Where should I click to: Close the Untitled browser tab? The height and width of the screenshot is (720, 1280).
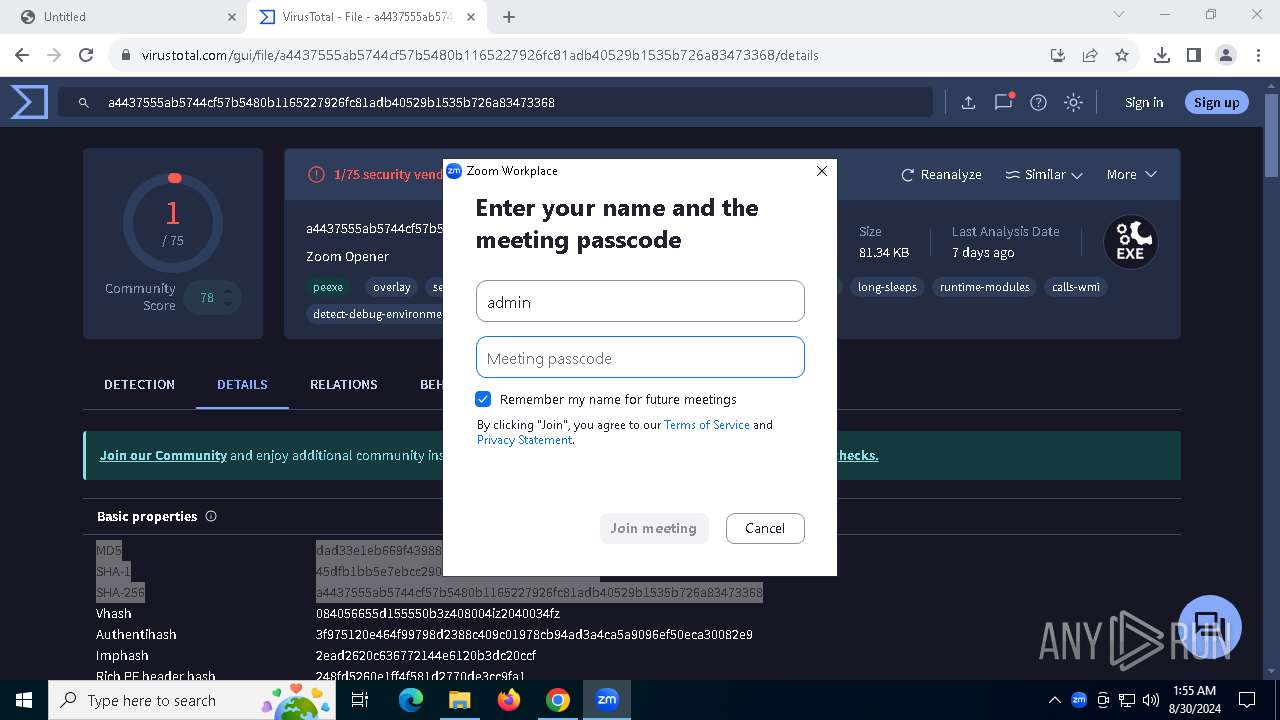click(231, 17)
